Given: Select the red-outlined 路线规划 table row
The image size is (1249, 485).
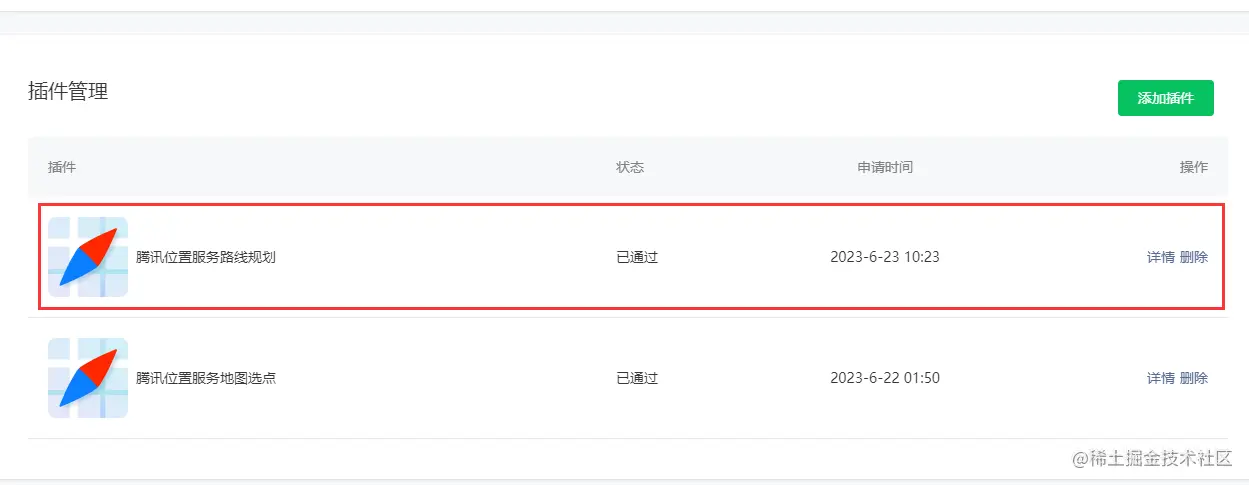Looking at the screenshot, I should 632,256.
